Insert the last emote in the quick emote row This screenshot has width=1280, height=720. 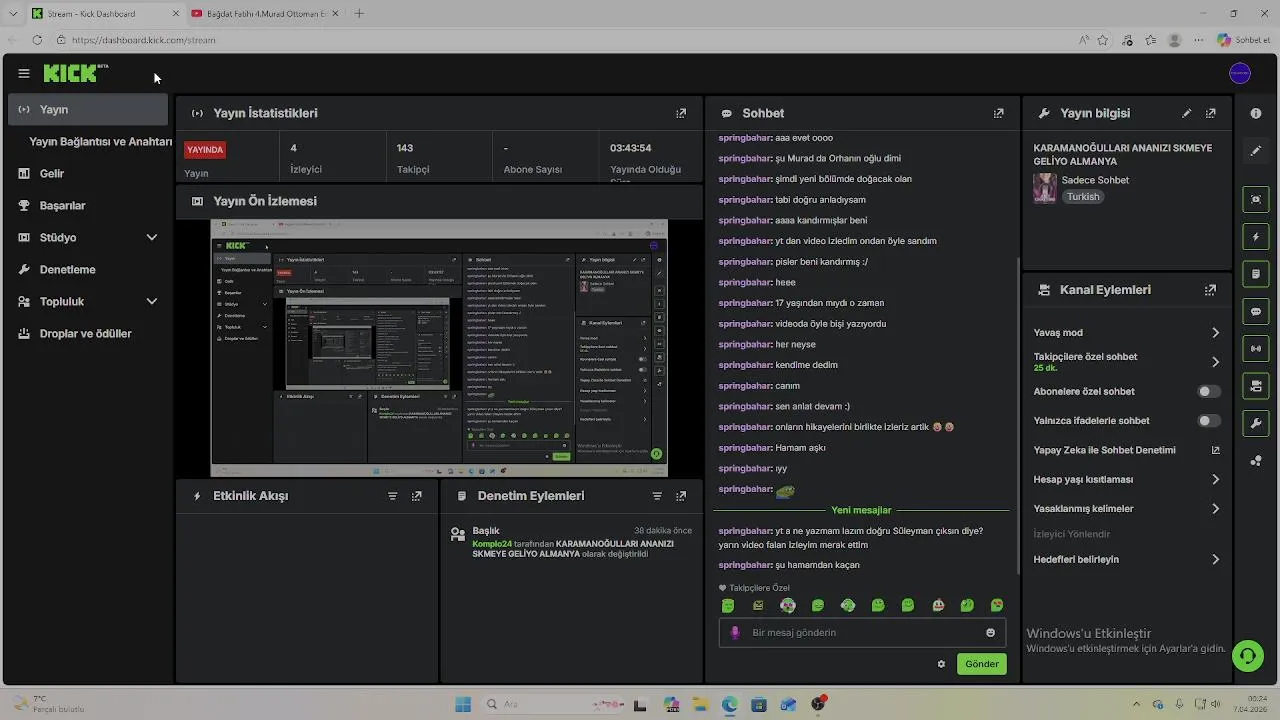click(997, 606)
